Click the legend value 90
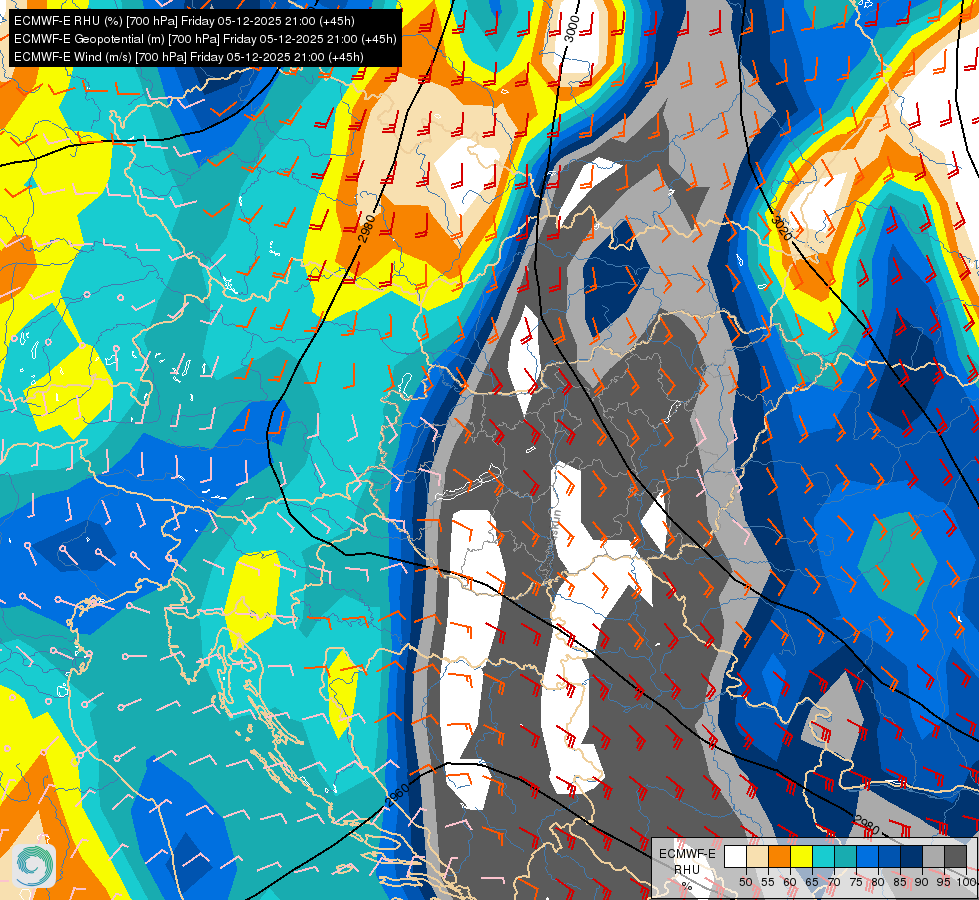The width and height of the screenshot is (979, 900). click(922, 882)
